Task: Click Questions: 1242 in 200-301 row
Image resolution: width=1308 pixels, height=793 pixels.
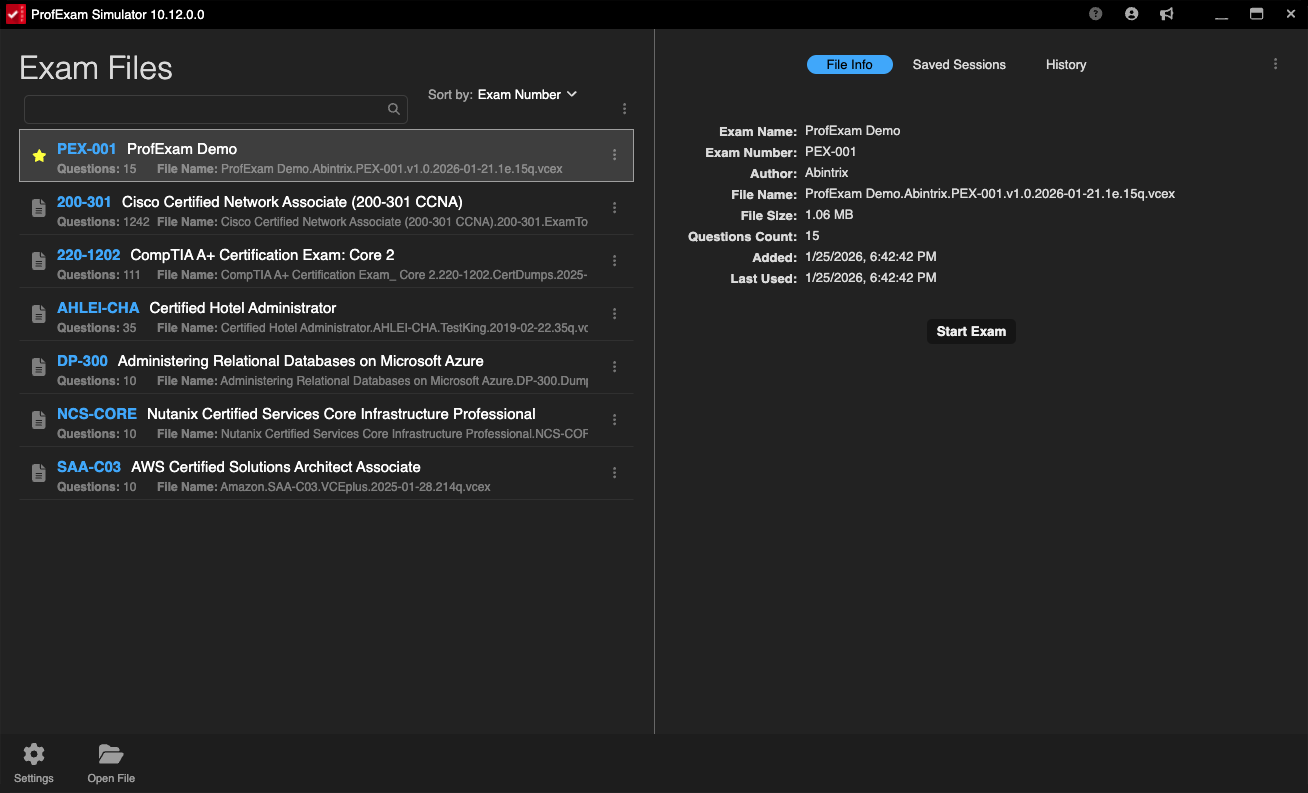Action: tap(103, 222)
